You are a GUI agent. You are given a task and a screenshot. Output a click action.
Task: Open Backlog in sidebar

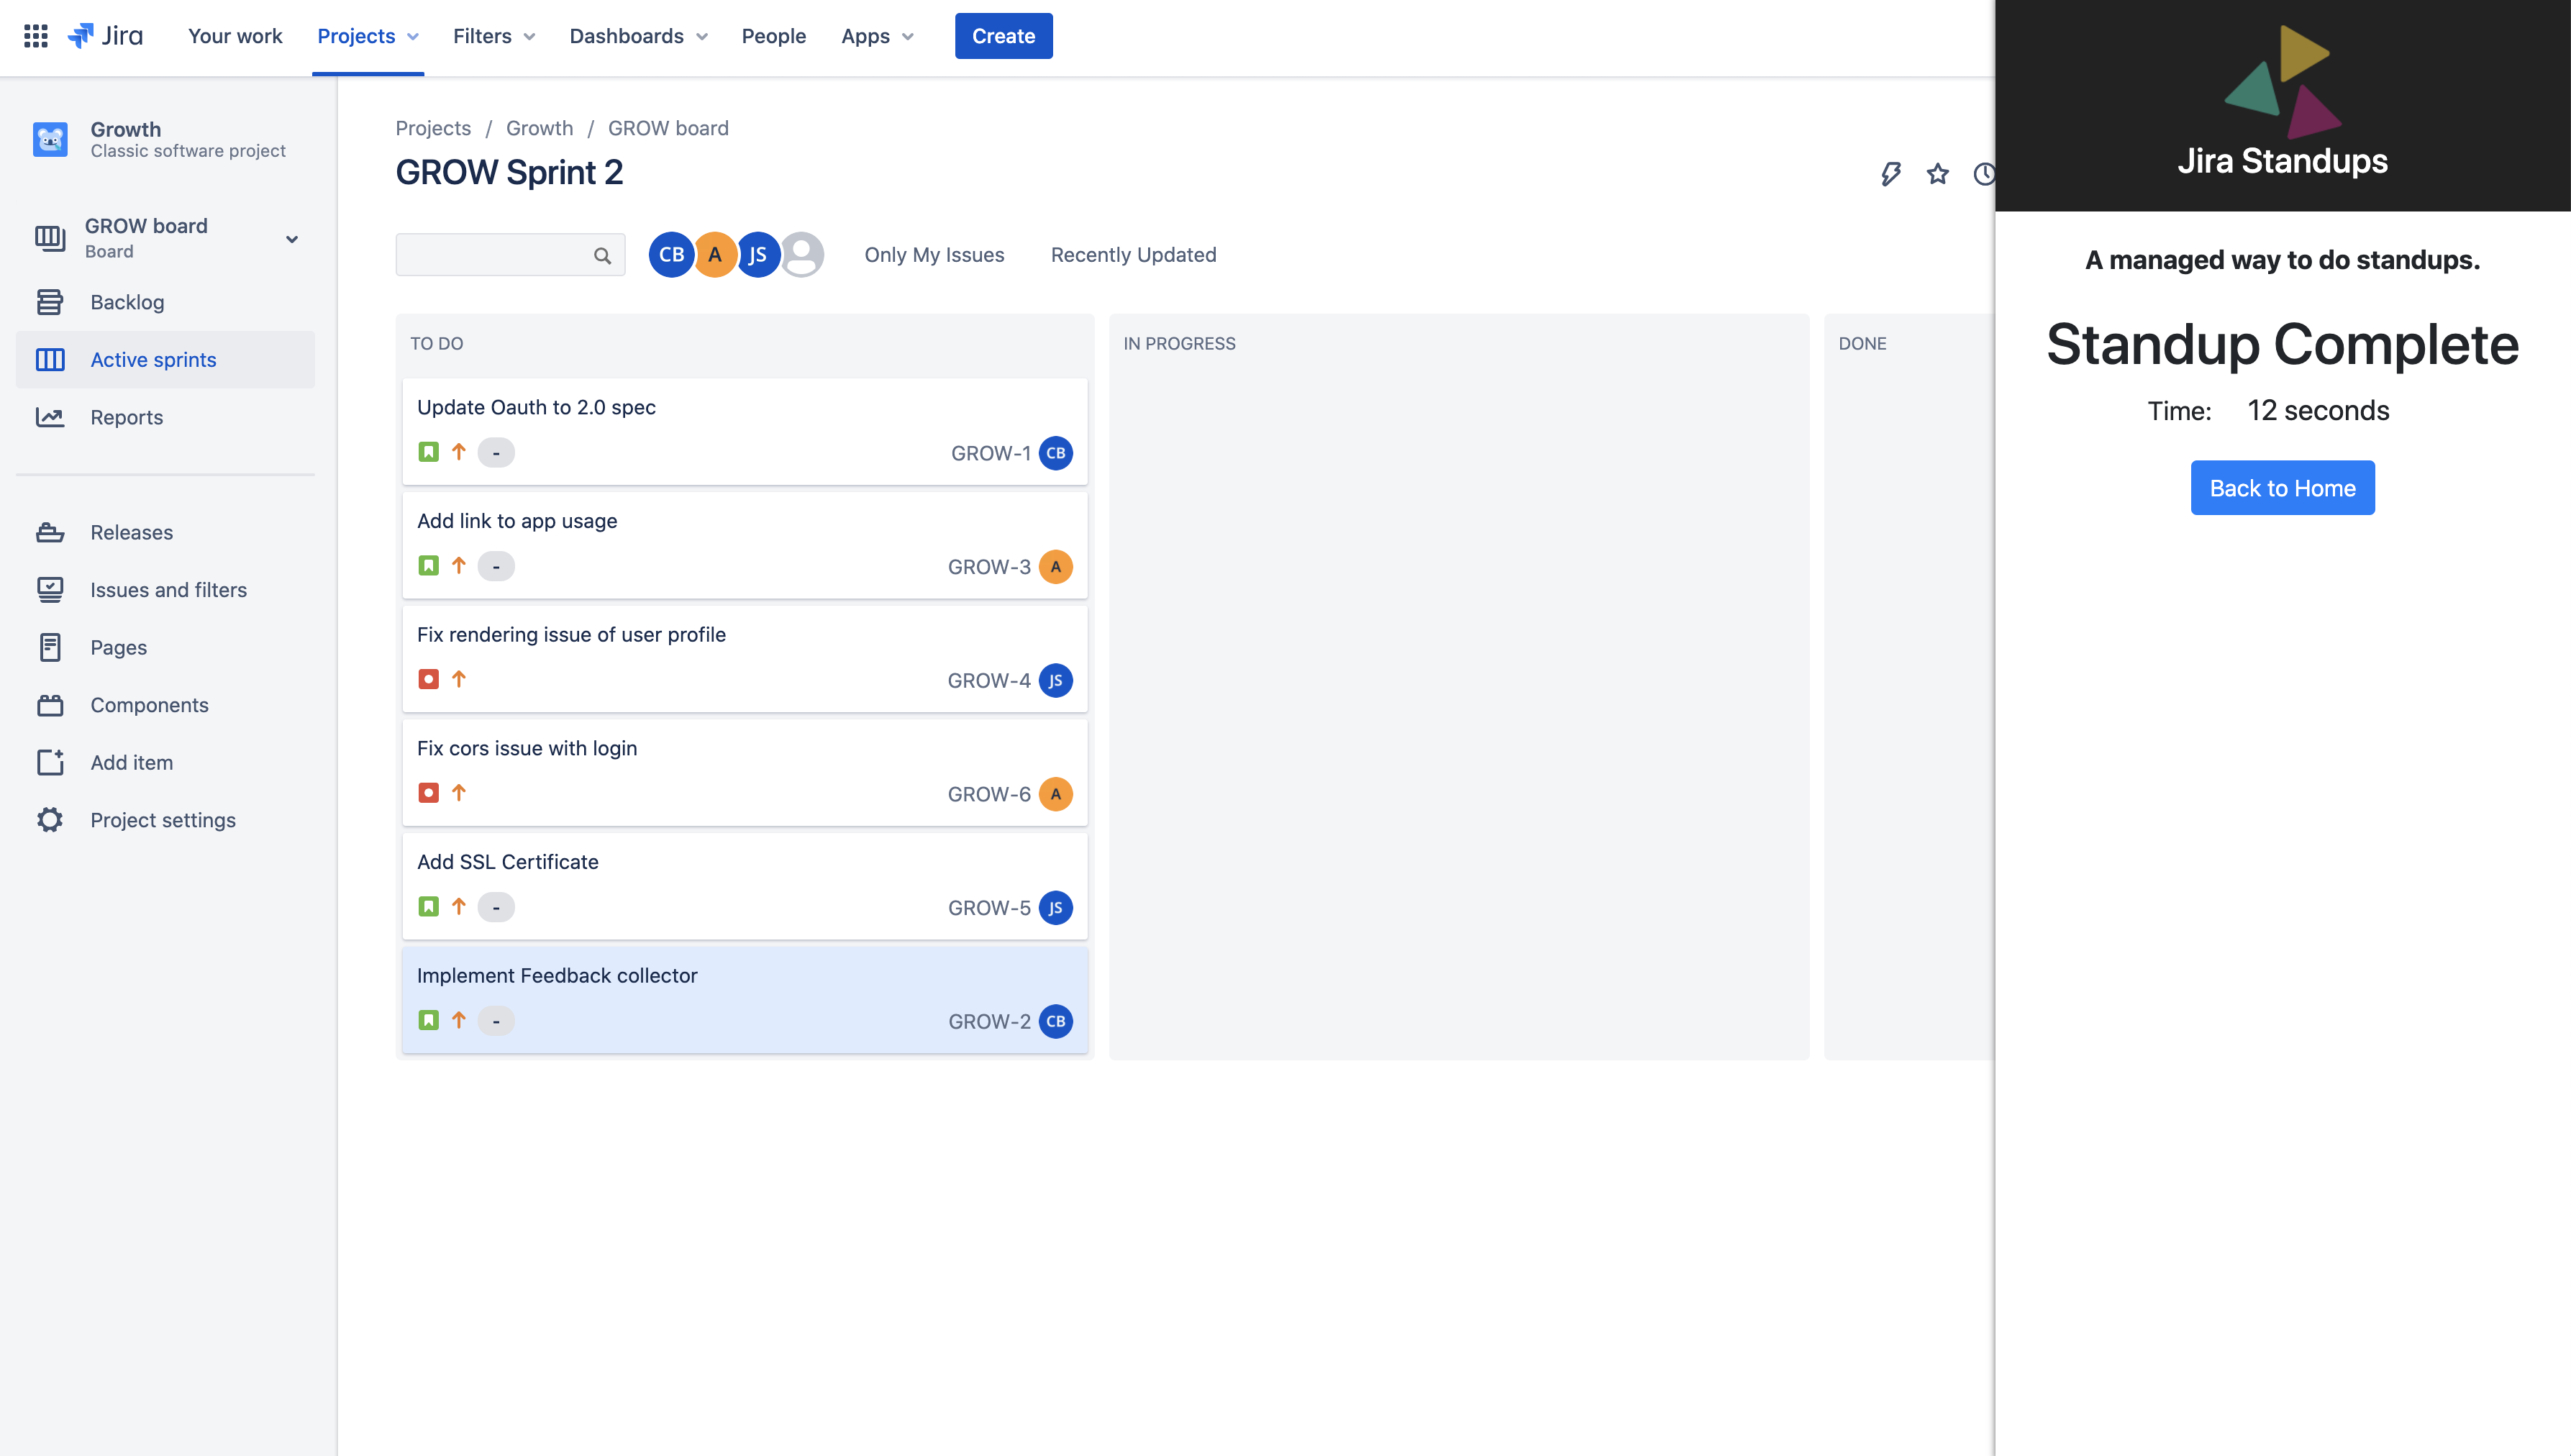tap(127, 302)
